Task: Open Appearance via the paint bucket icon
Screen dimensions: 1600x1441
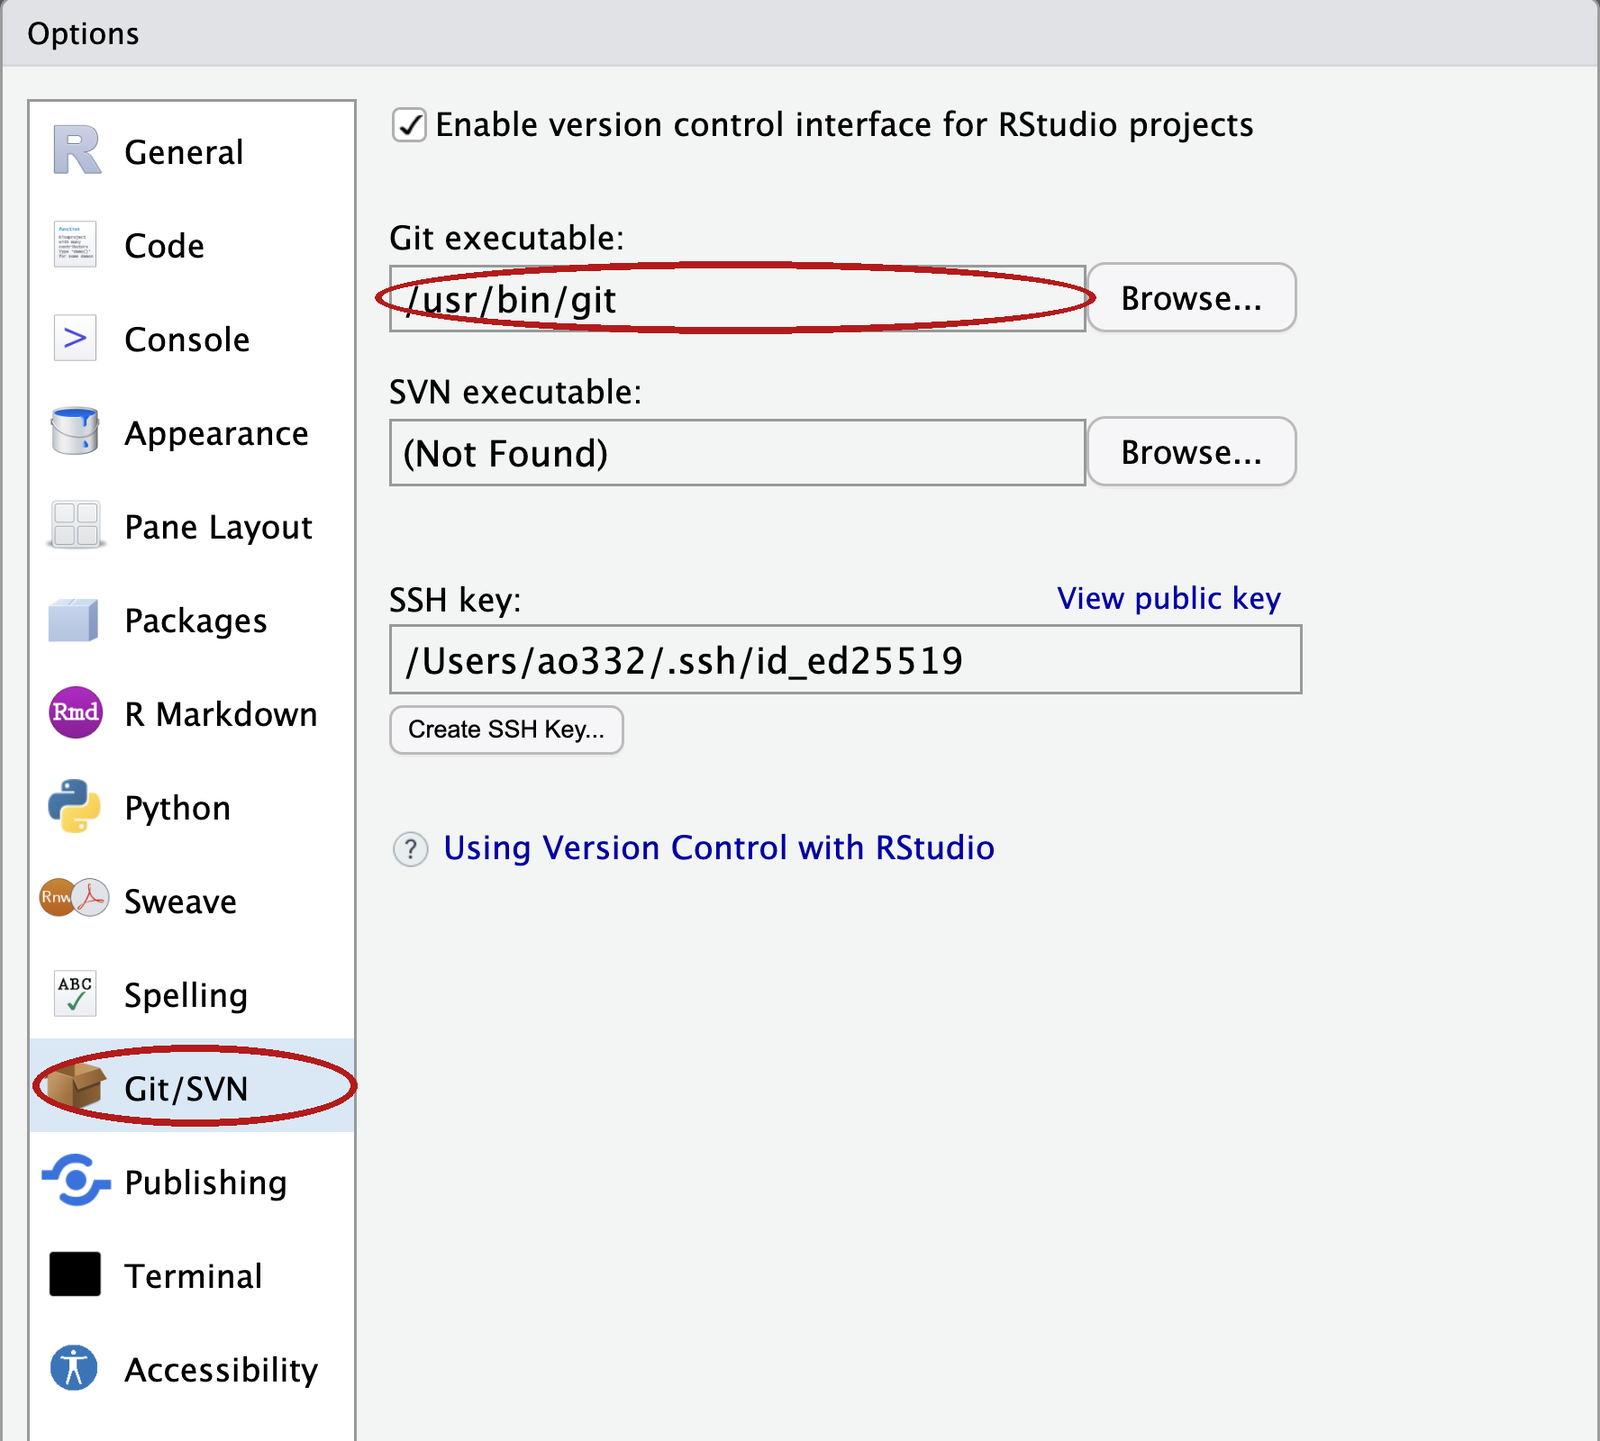Action: point(75,432)
